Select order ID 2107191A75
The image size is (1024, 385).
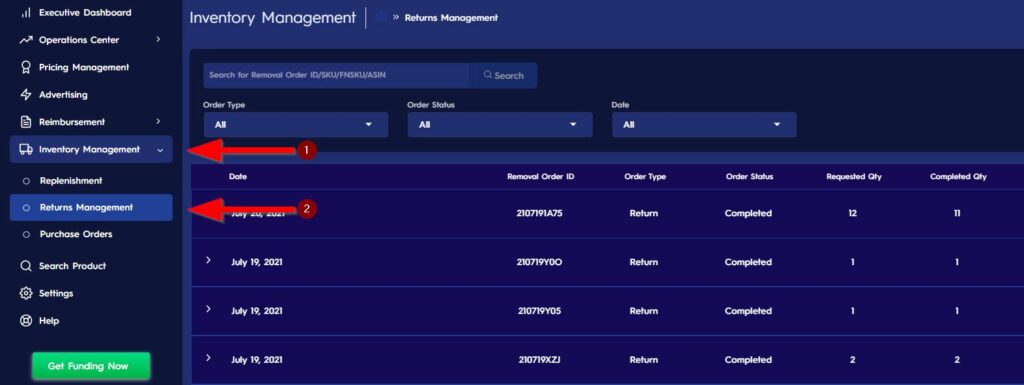(539, 213)
